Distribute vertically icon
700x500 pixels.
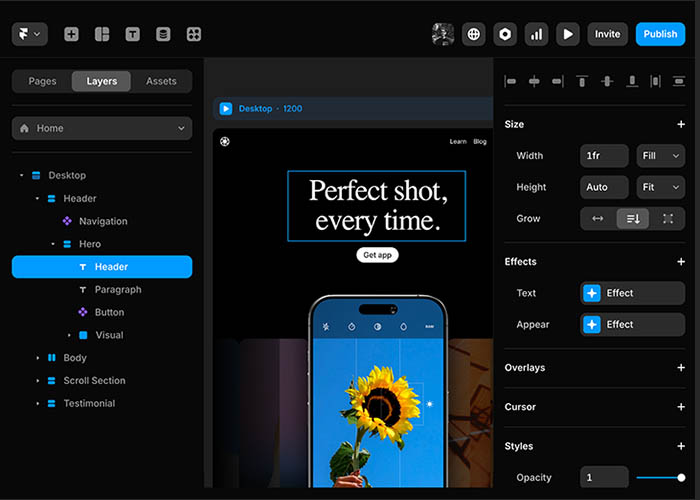[679, 81]
